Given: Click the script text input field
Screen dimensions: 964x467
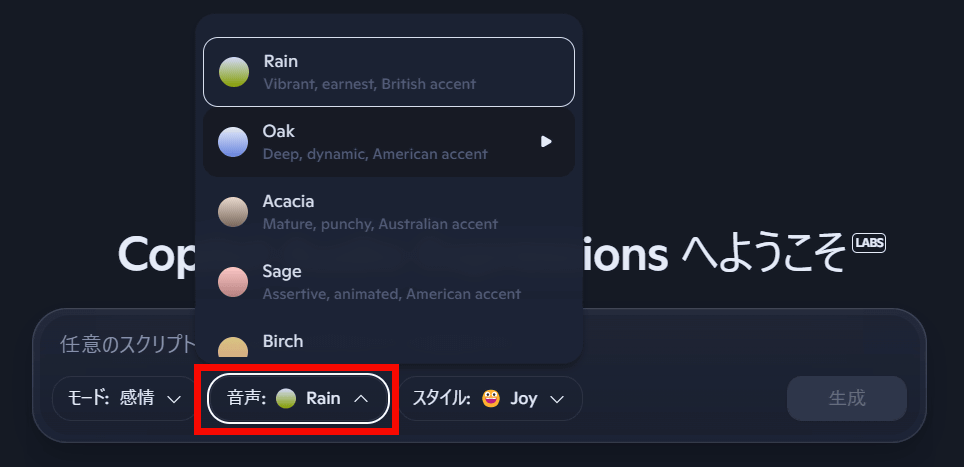Looking at the screenshot, I should click(x=120, y=344).
